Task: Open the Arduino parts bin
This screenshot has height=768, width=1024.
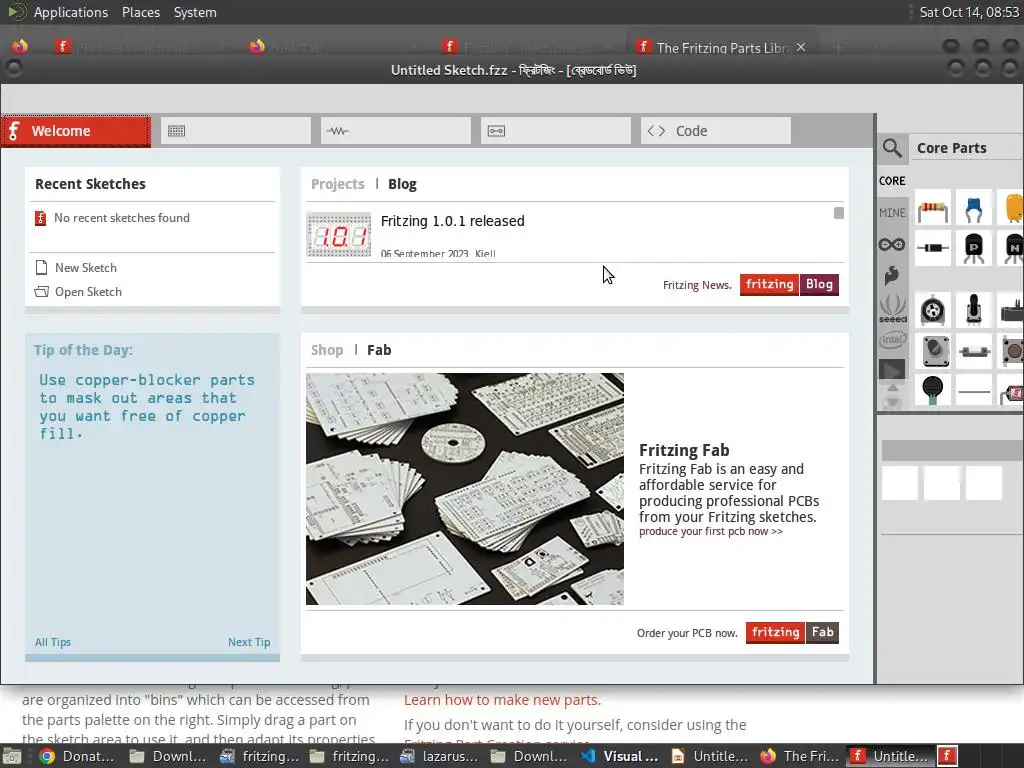Action: (892, 244)
